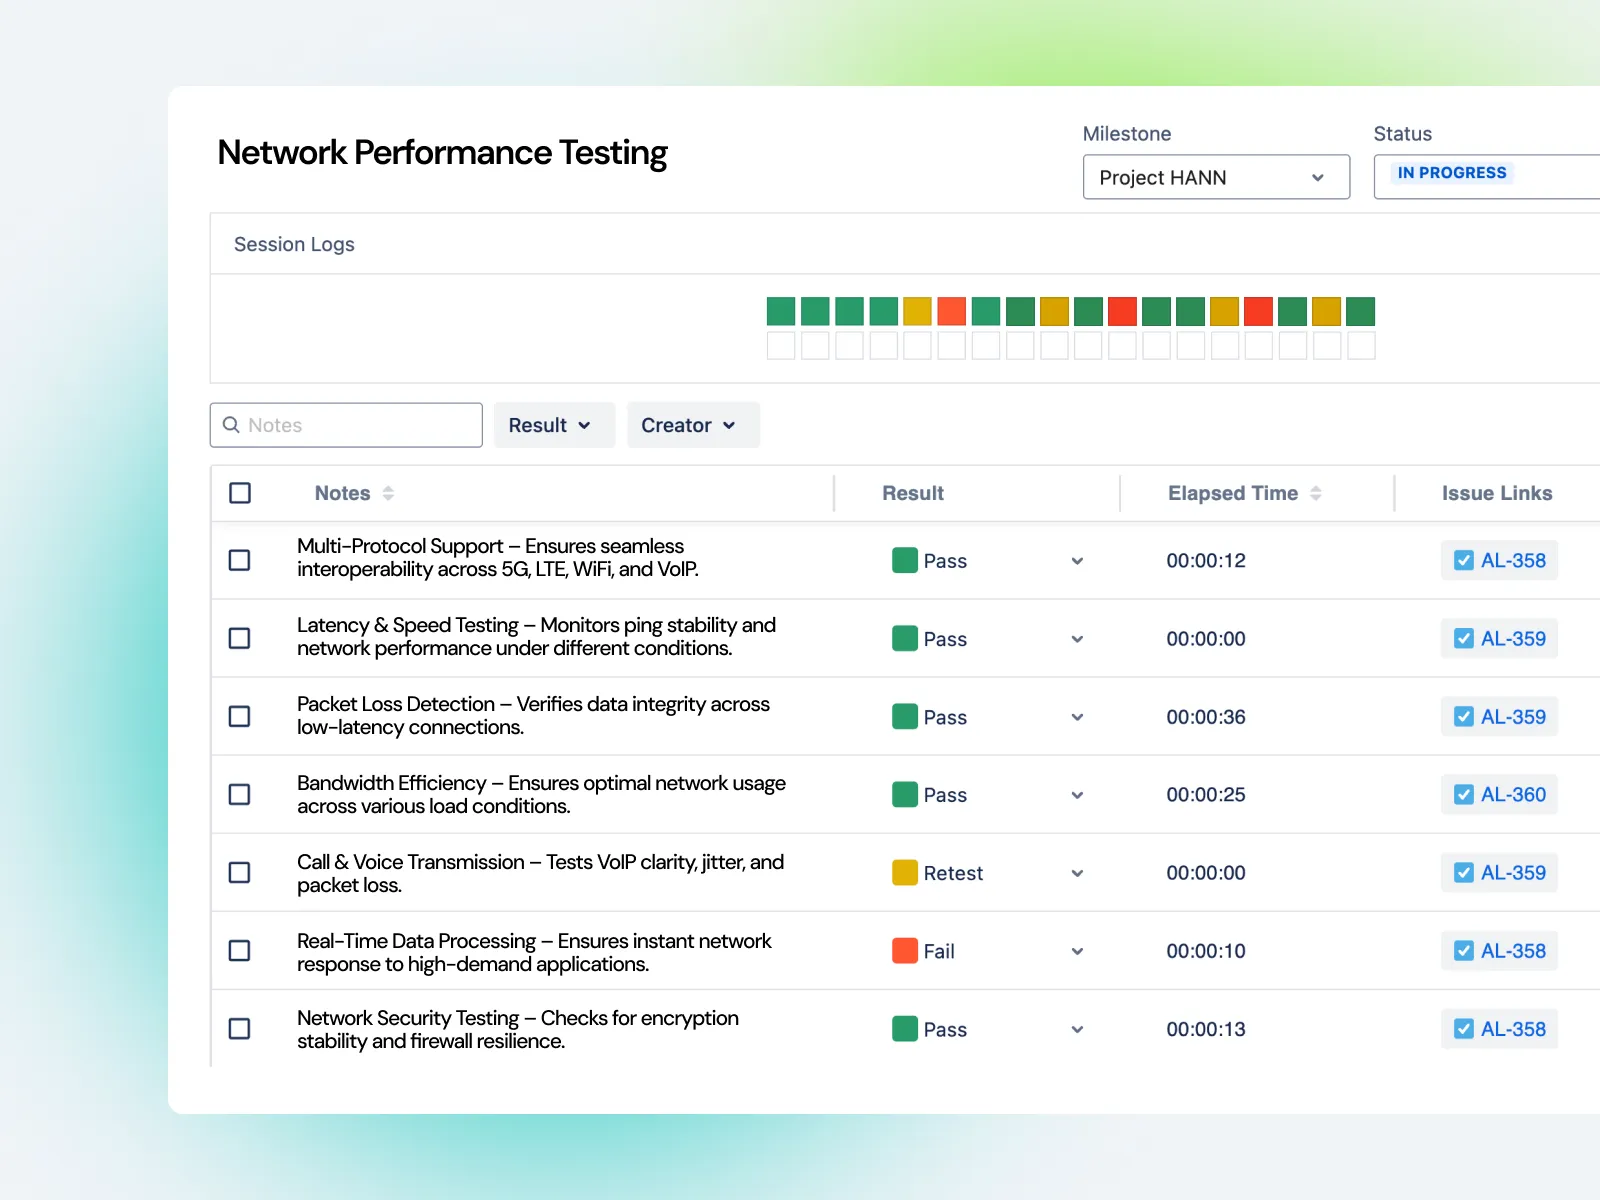
Task: Click the green Pass icon for Network Security Testing
Action: click(x=904, y=1029)
